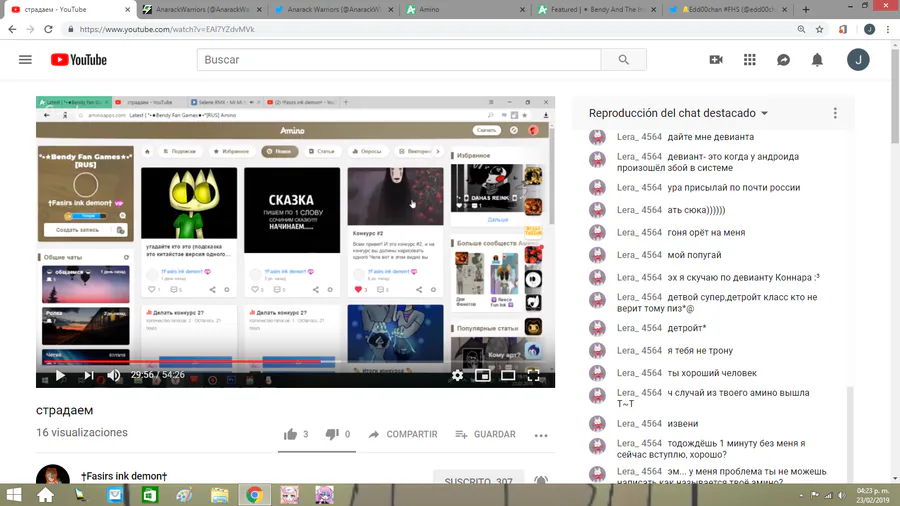Open the Chrome three-dot menu
The width and height of the screenshot is (900, 506).
point(888,29)
